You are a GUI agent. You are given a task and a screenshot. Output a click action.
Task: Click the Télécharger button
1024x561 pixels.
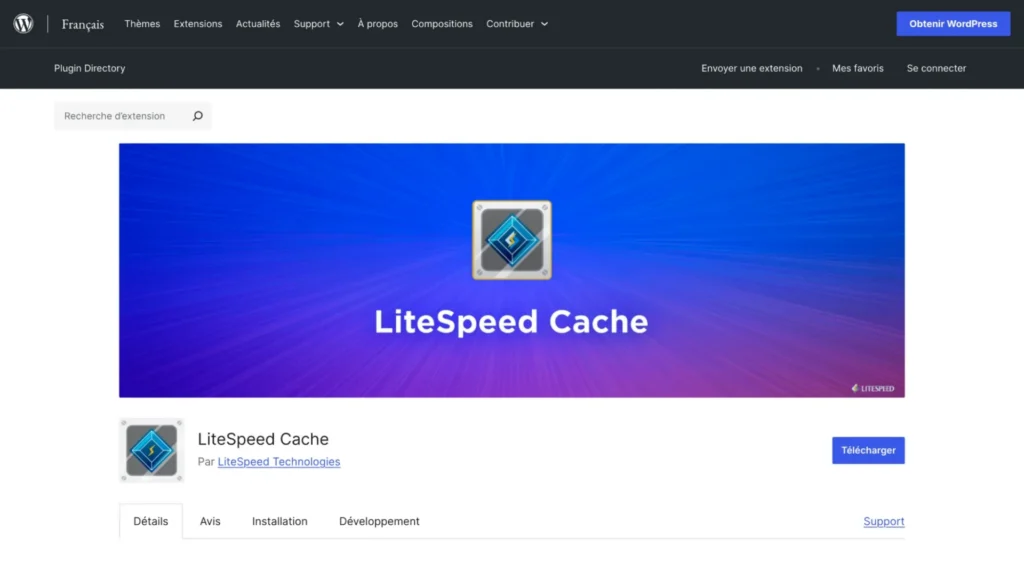click(x=869, y=451)
